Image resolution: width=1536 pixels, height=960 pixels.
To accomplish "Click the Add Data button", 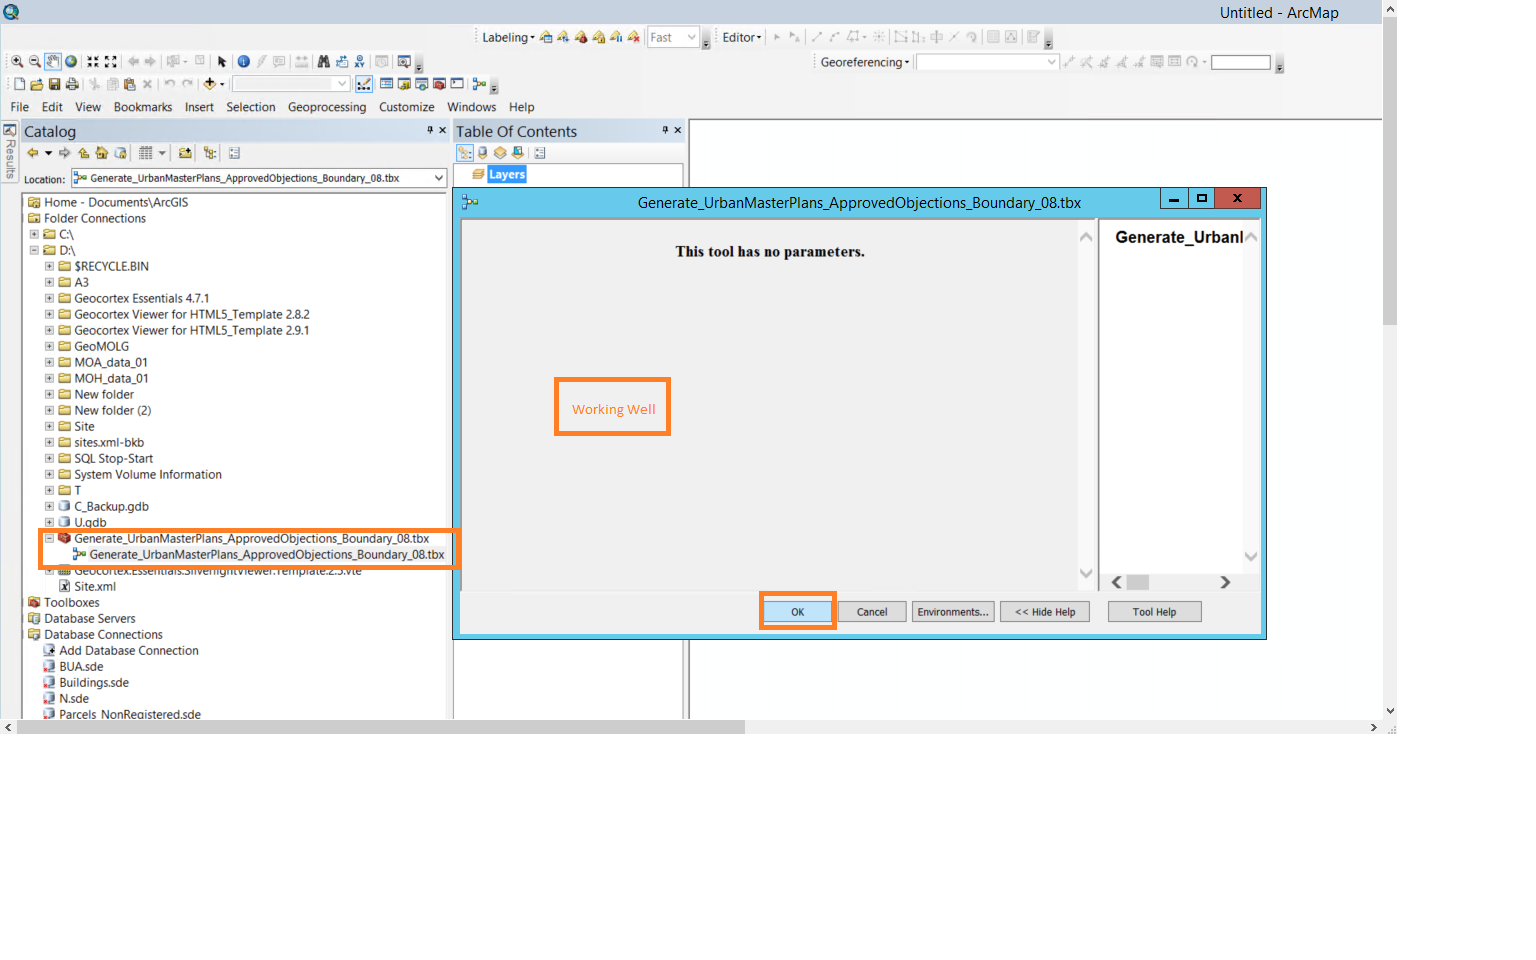I will tap(209, 84).
